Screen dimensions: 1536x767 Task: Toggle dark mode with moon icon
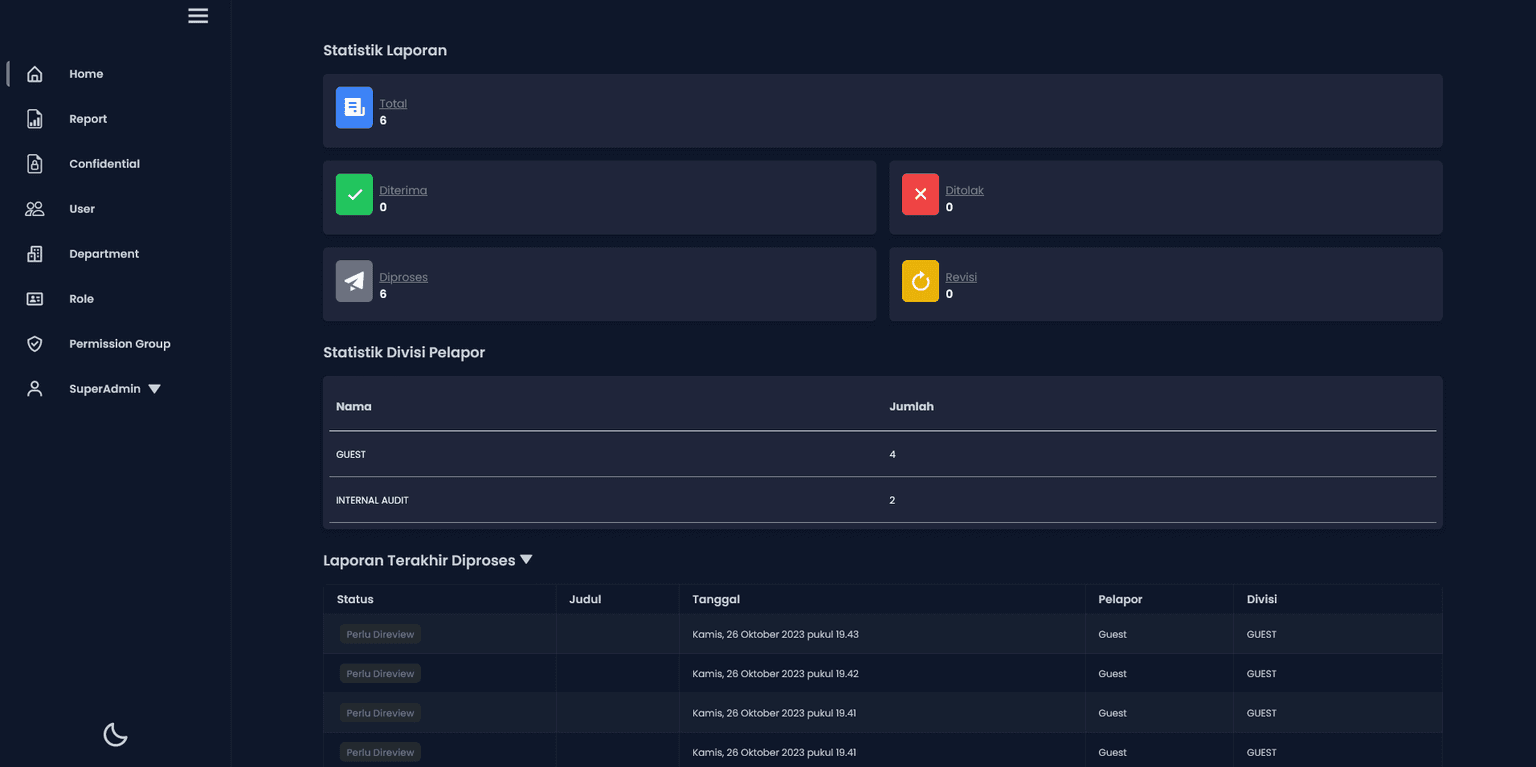pos(116,735)
